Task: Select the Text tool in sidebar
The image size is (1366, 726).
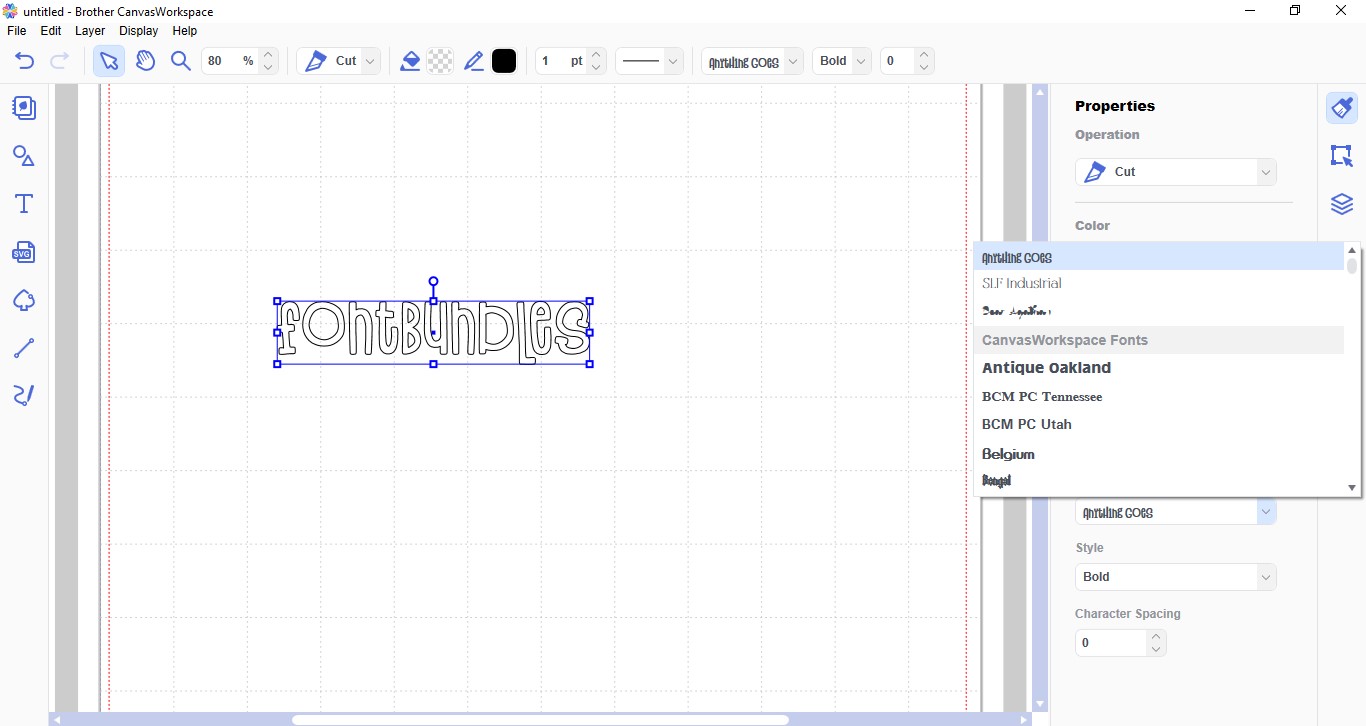Action: click(x=24, y=204)
